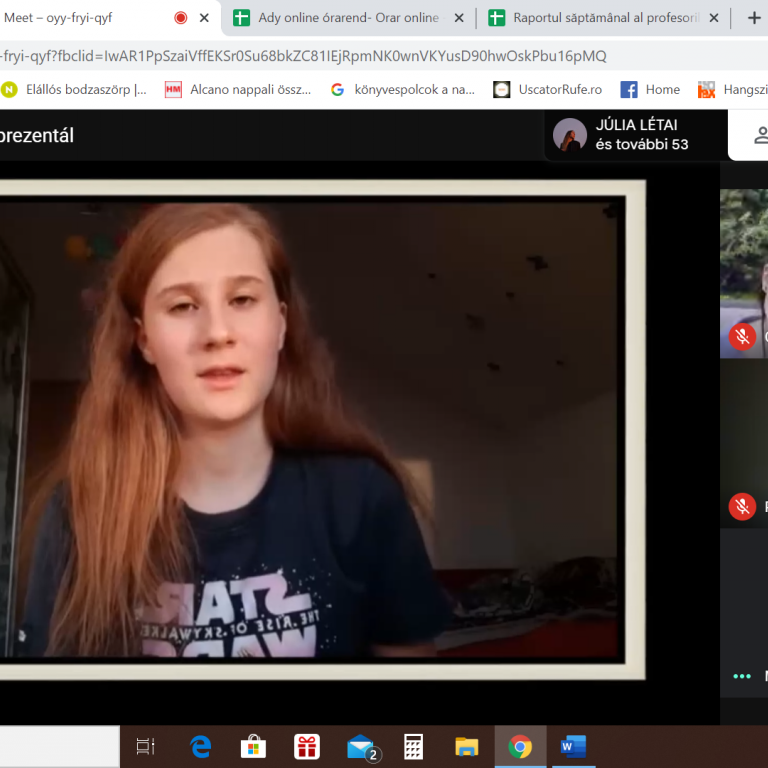Open Task View on the taskbar
Viewport: 768px width, 768px height.
coord(146,747)
